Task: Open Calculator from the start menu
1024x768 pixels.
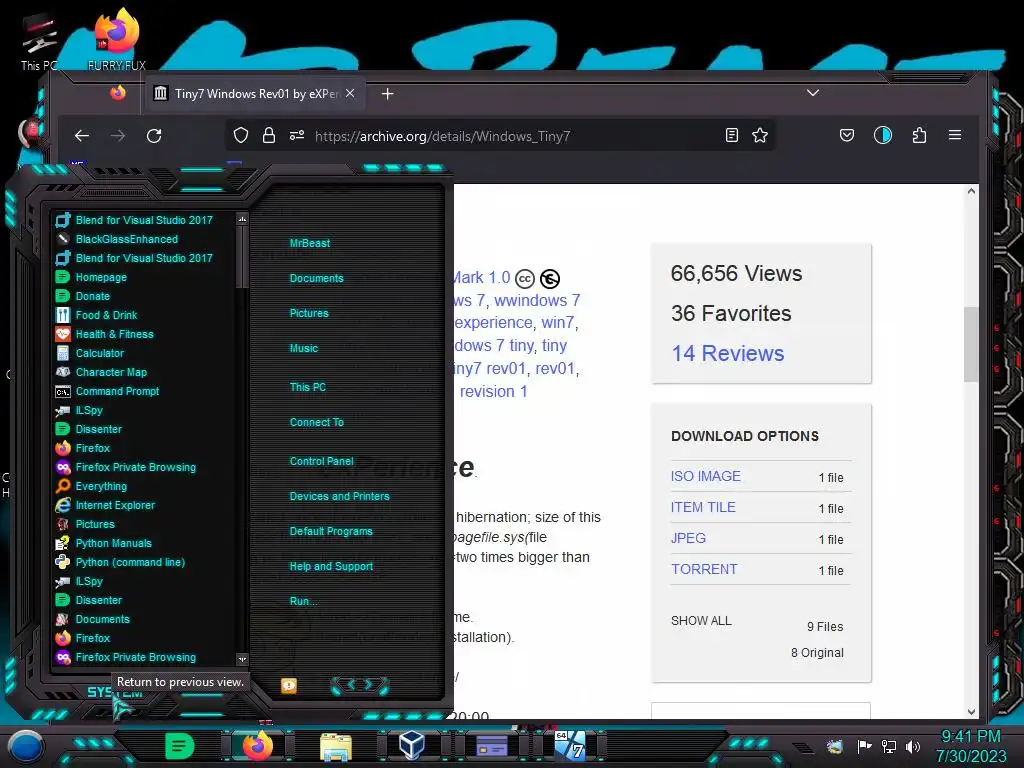Action: tap(99, 353)
